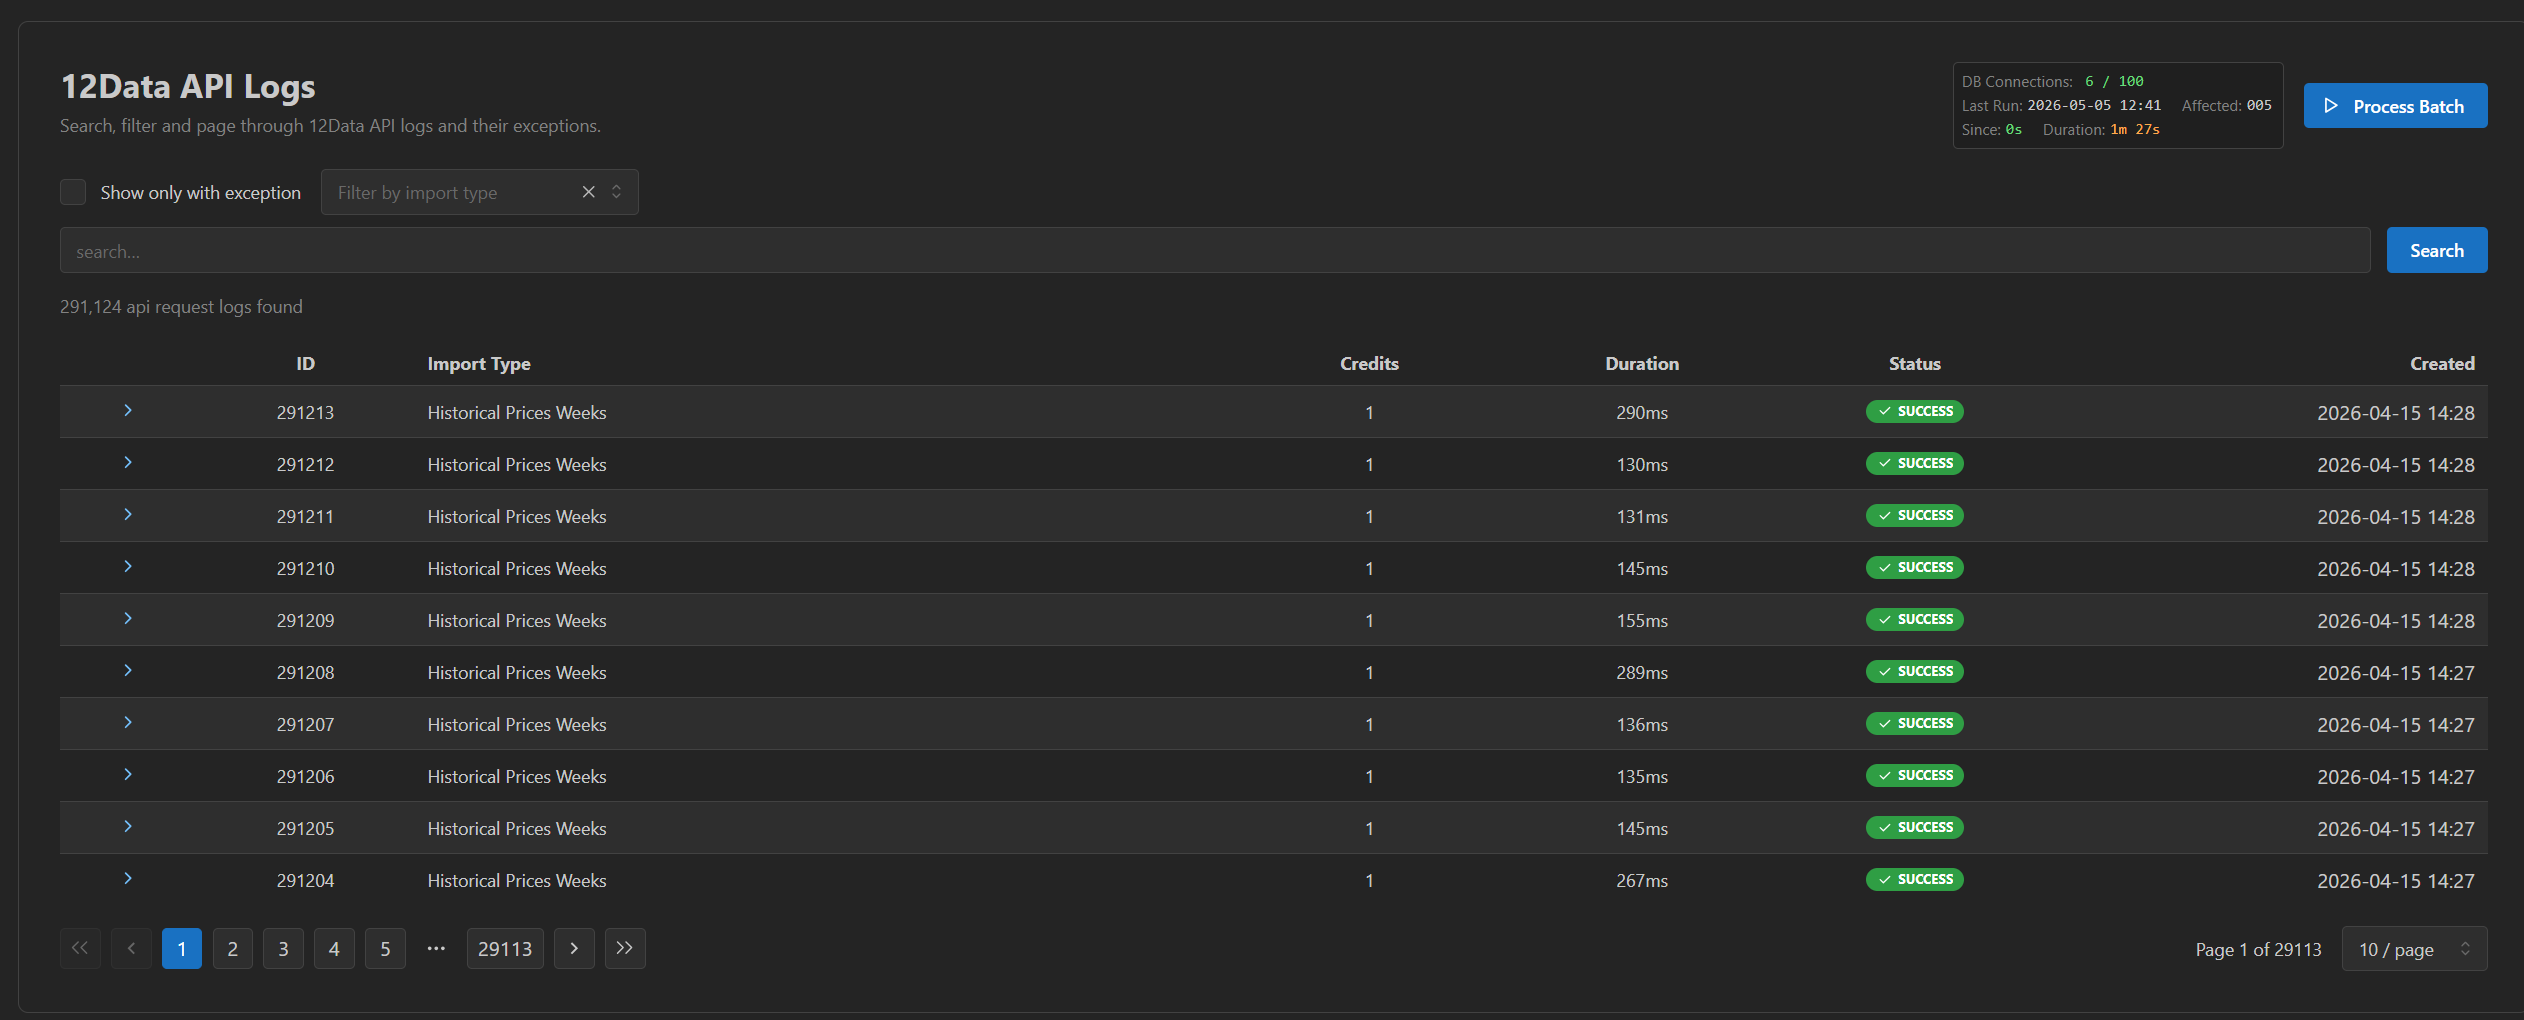Expand row 291208 details
Viewport: 2524px width, 1020px height.
[x=128, y=671]
